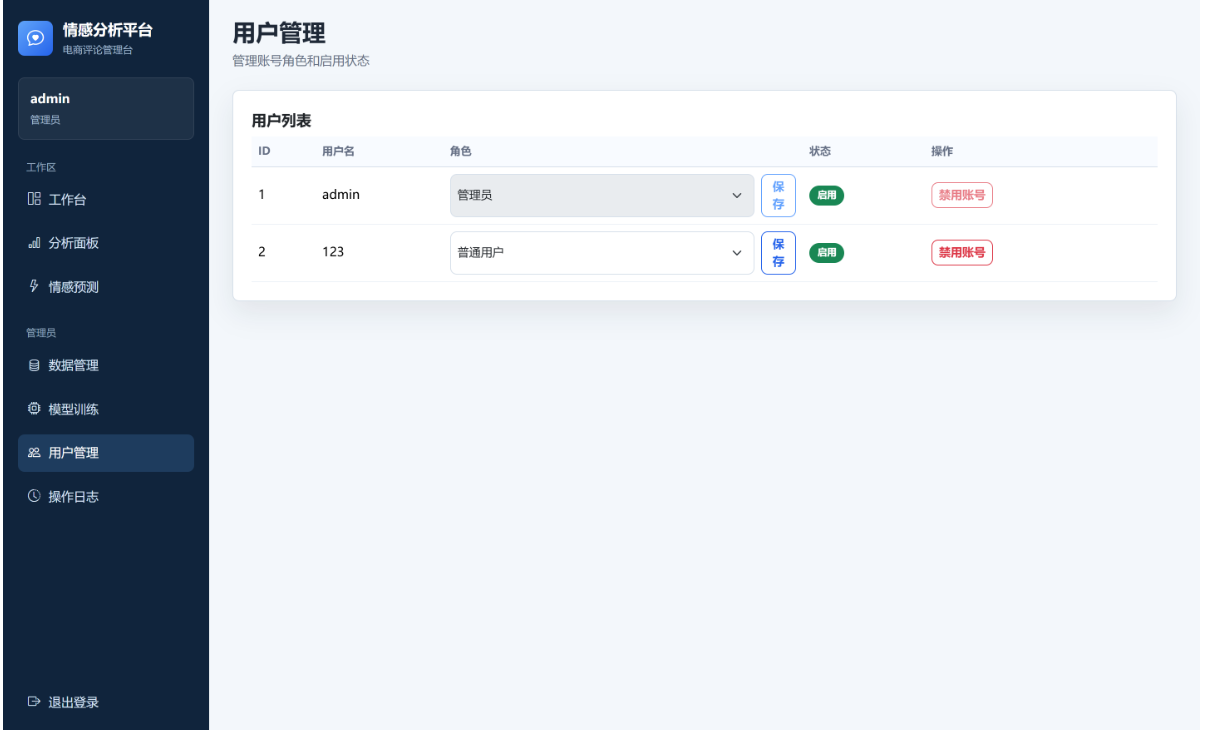
Task: Click the ID cell "2"
Action: pos(262,252)
